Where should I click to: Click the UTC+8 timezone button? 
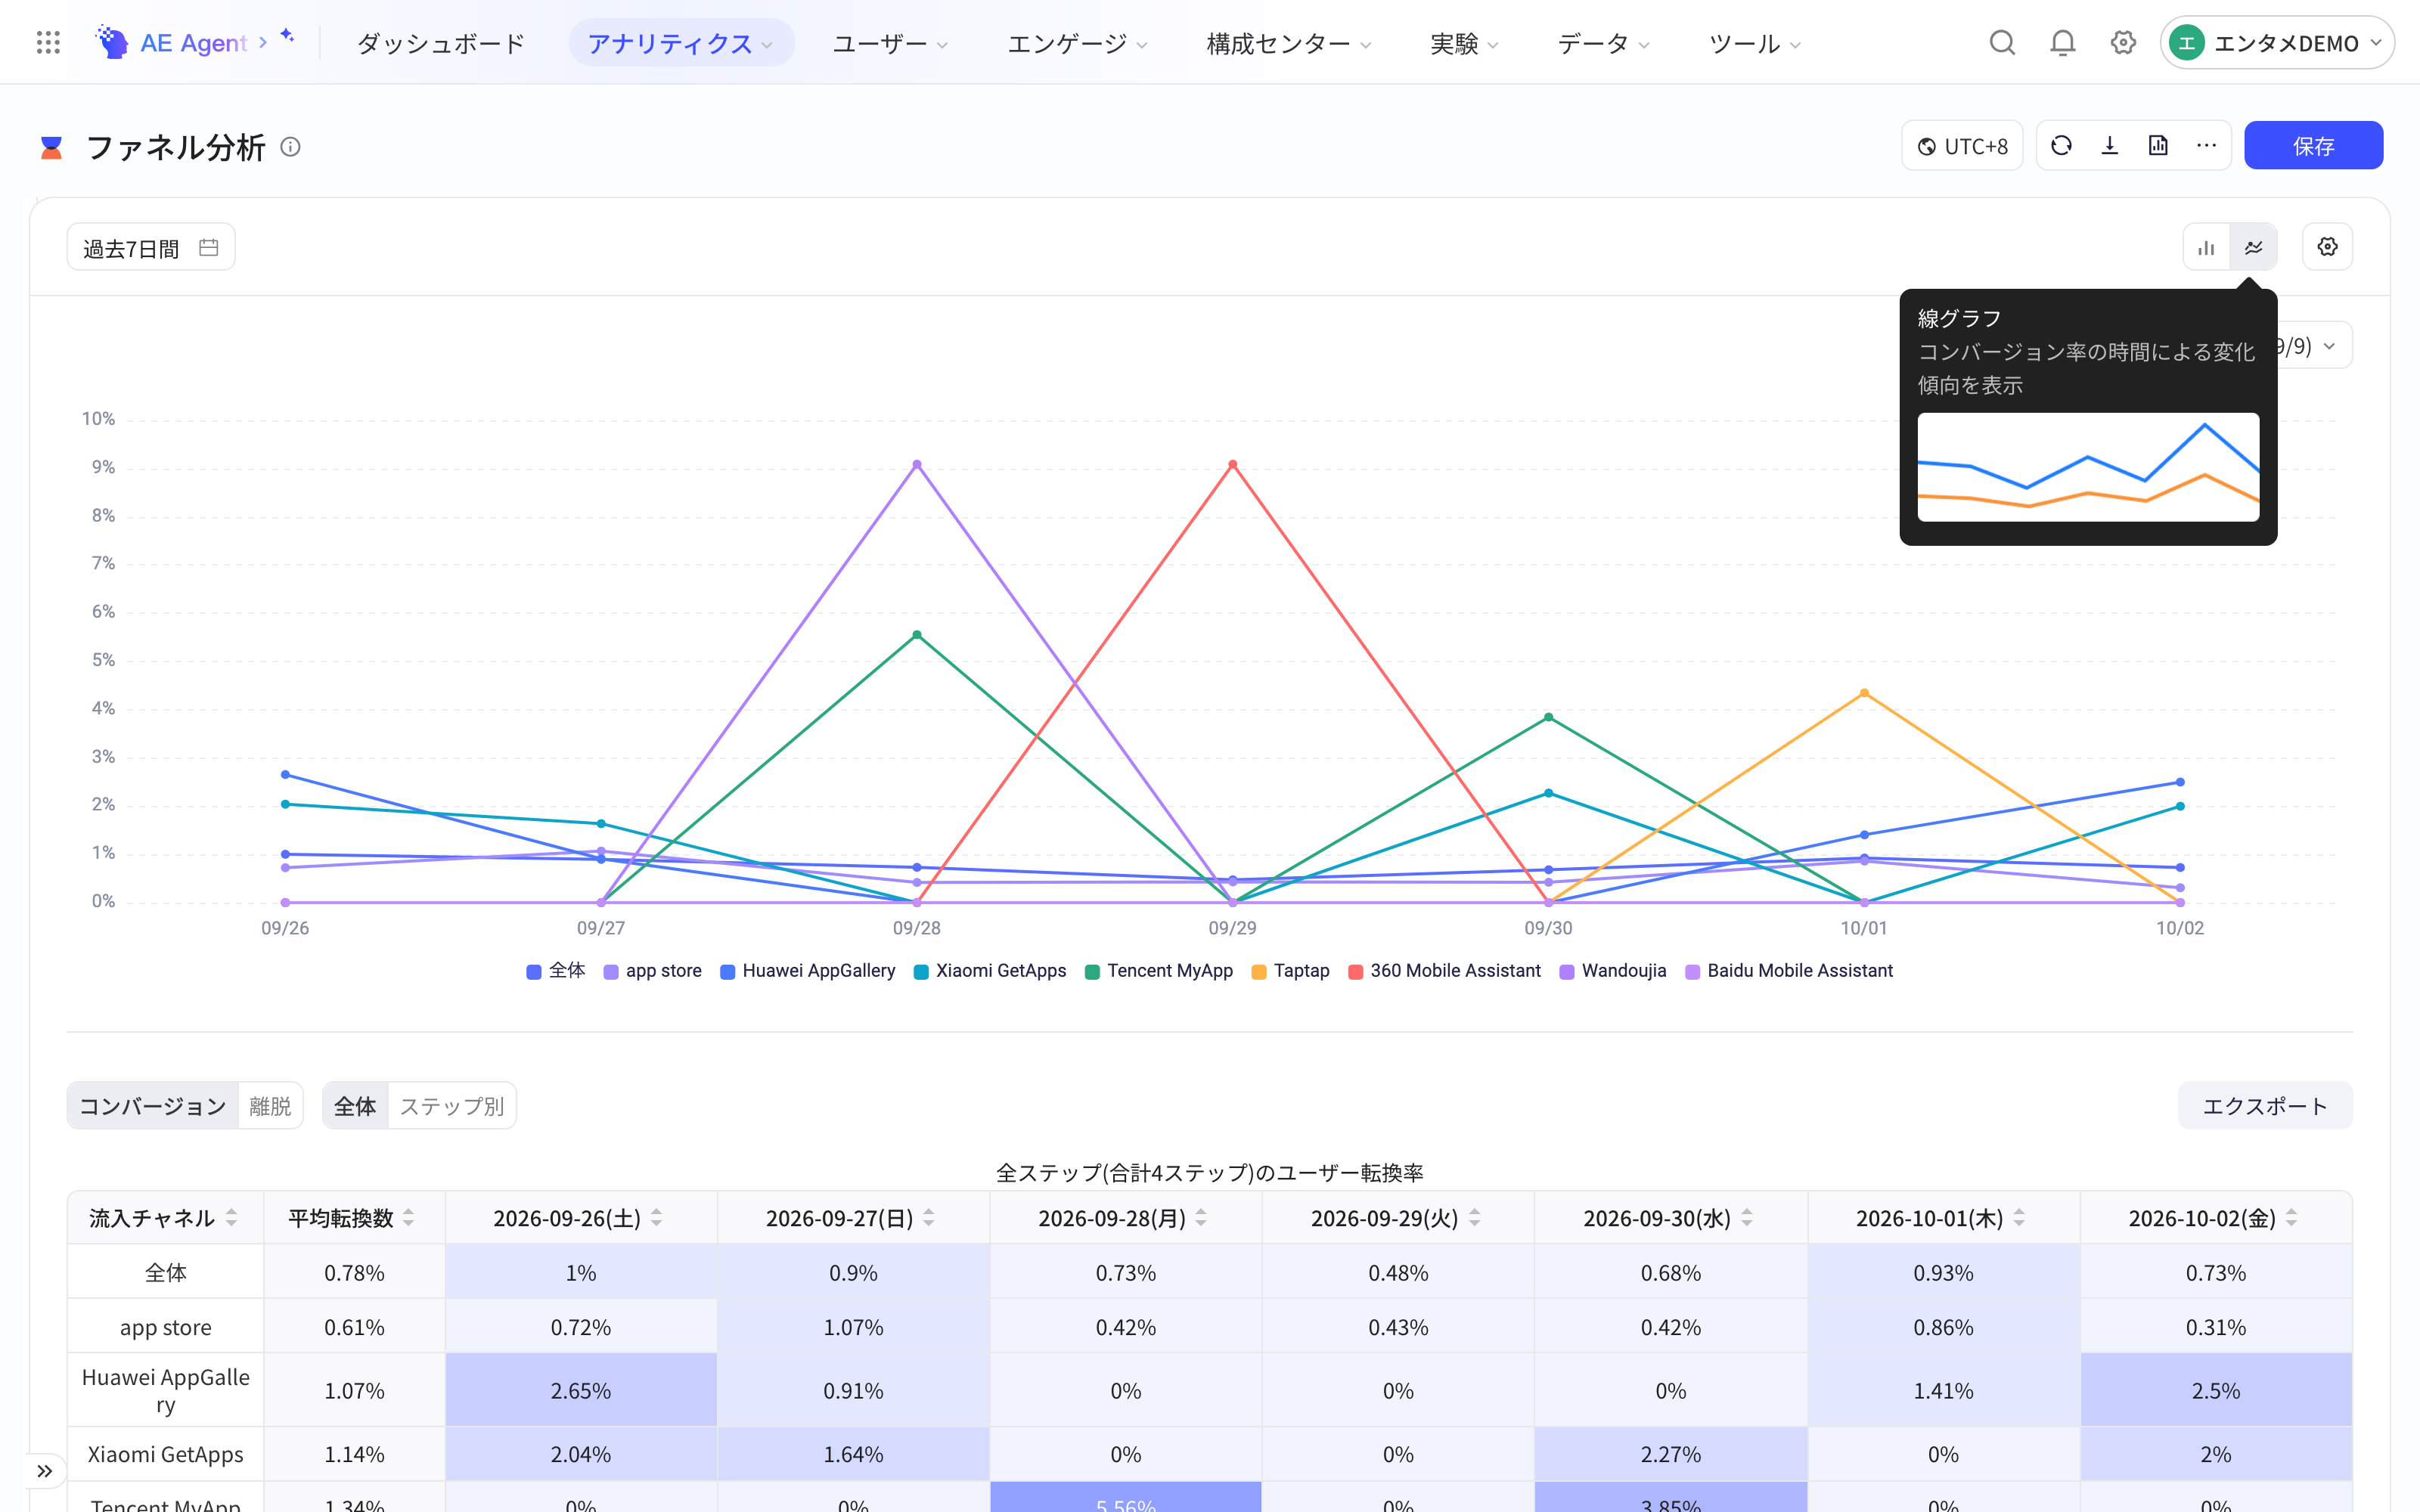click(x=1962, y=146)
